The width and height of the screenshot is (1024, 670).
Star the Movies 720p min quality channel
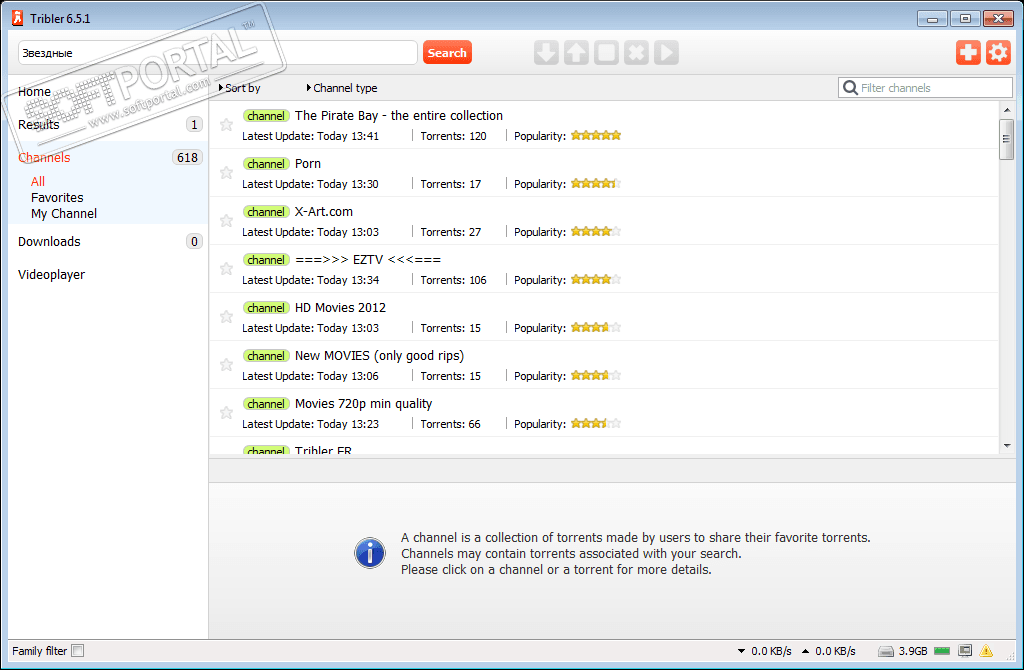click(x=226, y=412)
